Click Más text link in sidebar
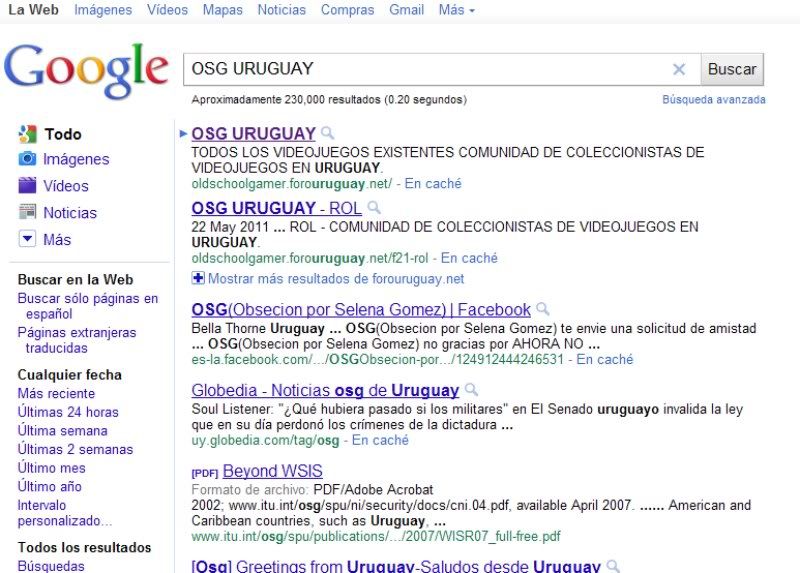Screen dimensions: 800x573 click(57, 239)
